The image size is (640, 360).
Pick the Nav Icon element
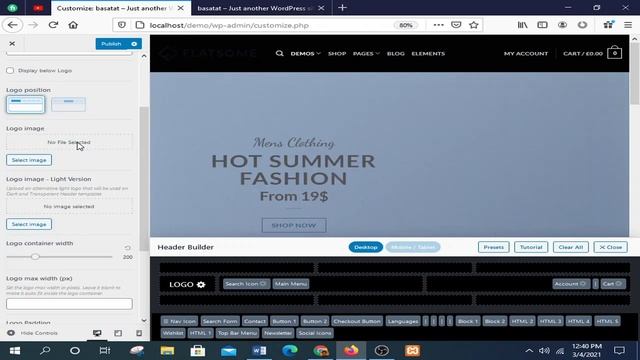pyautogui.click(x=179, y=321)
